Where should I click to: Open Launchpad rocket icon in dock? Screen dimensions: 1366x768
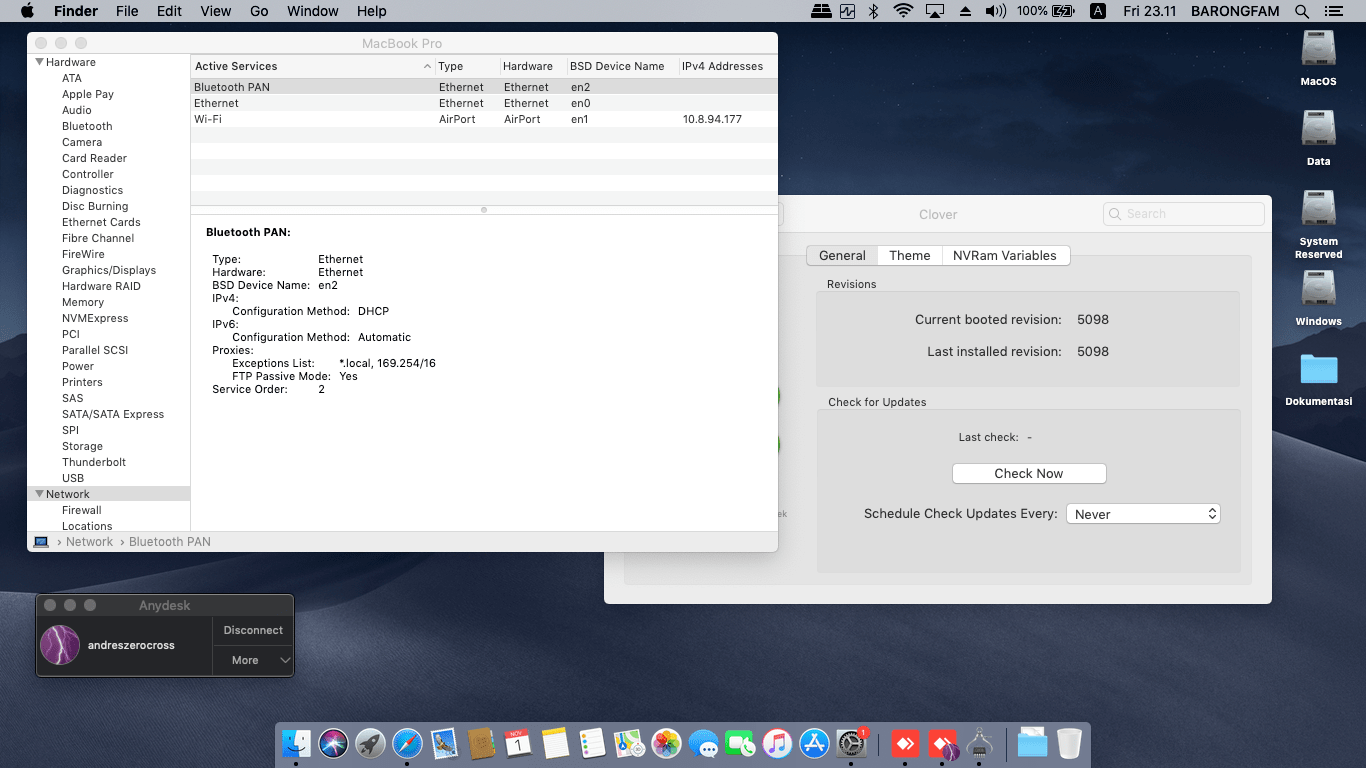(x=370, y=743)
